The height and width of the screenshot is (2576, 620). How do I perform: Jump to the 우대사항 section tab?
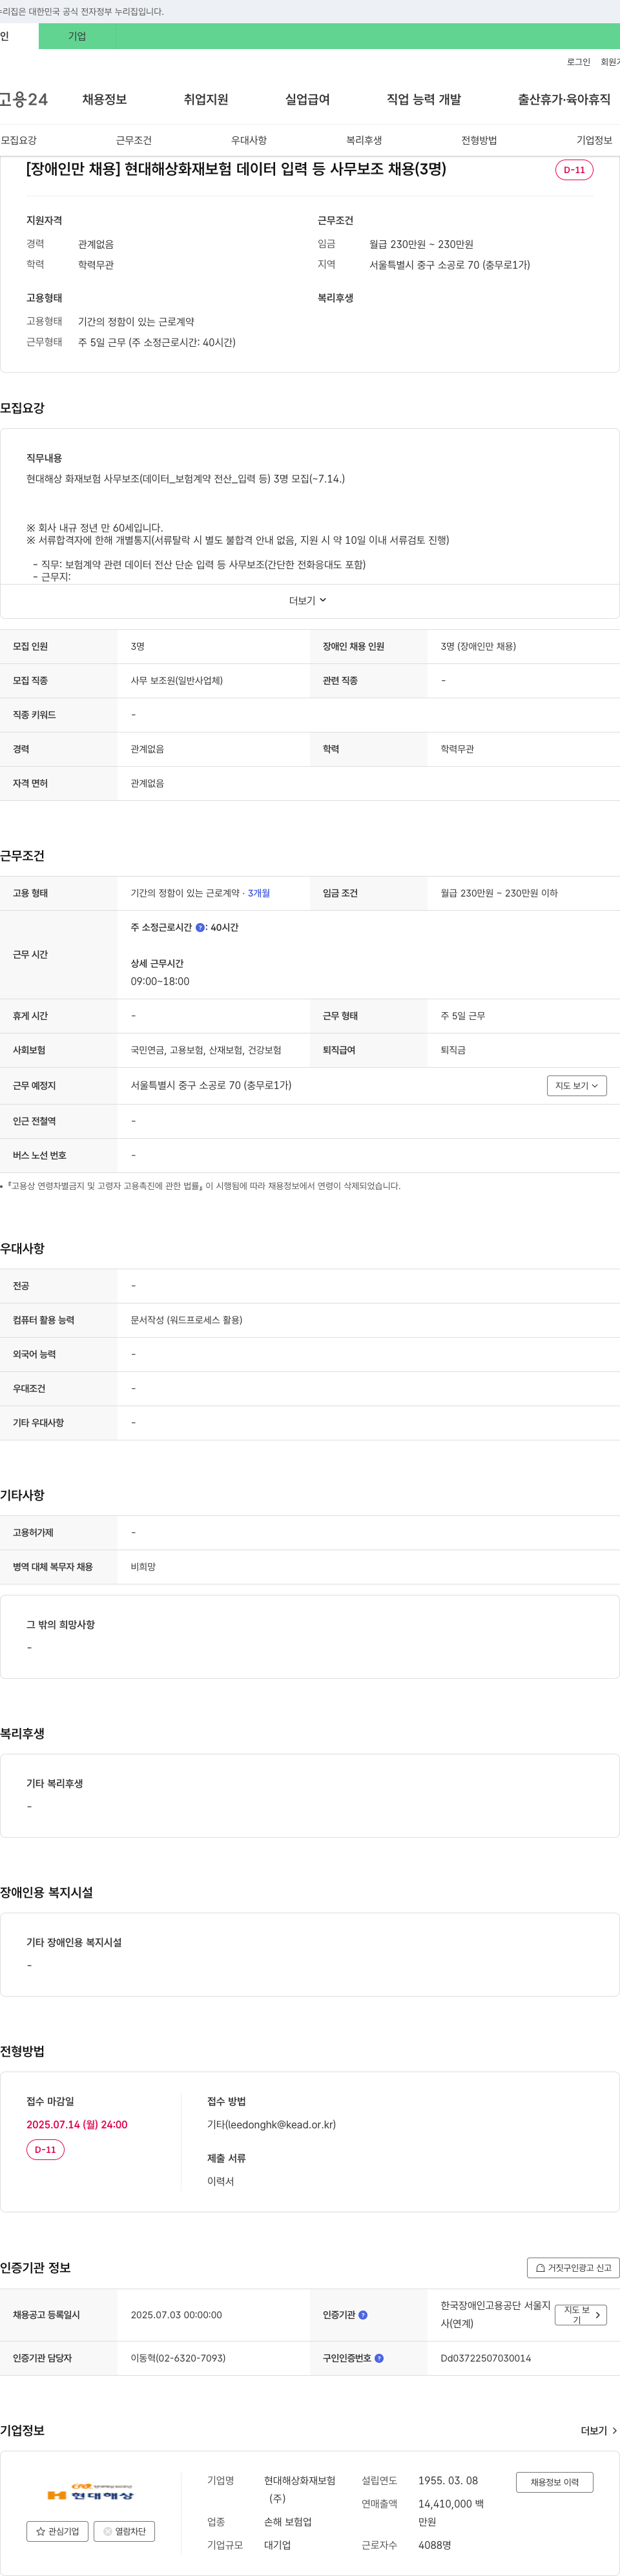[x=249, y=140]
